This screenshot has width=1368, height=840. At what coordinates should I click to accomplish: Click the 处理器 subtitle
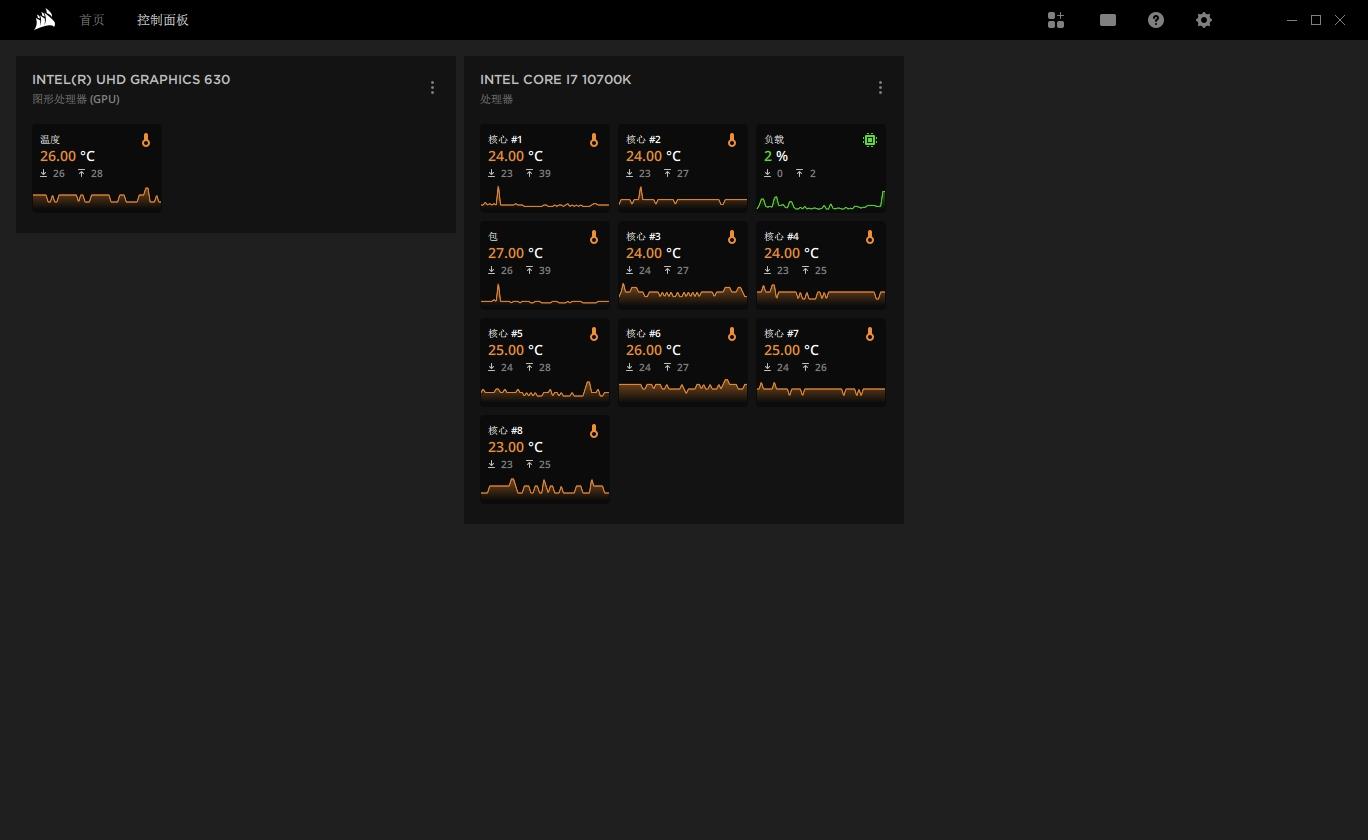click(x=497, y=99)
